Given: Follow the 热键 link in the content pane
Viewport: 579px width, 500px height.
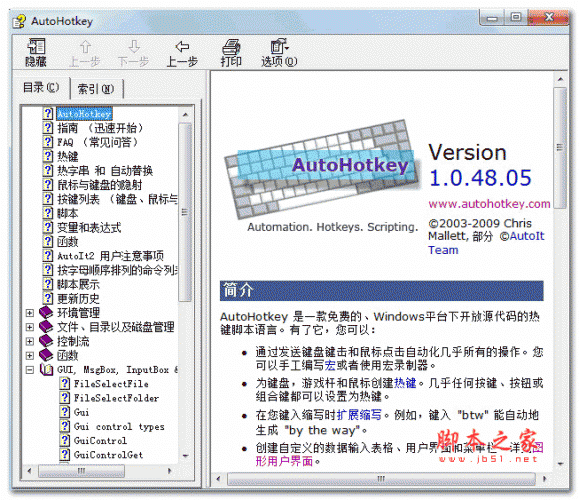Looking at the screenshot, I should 405,383.
